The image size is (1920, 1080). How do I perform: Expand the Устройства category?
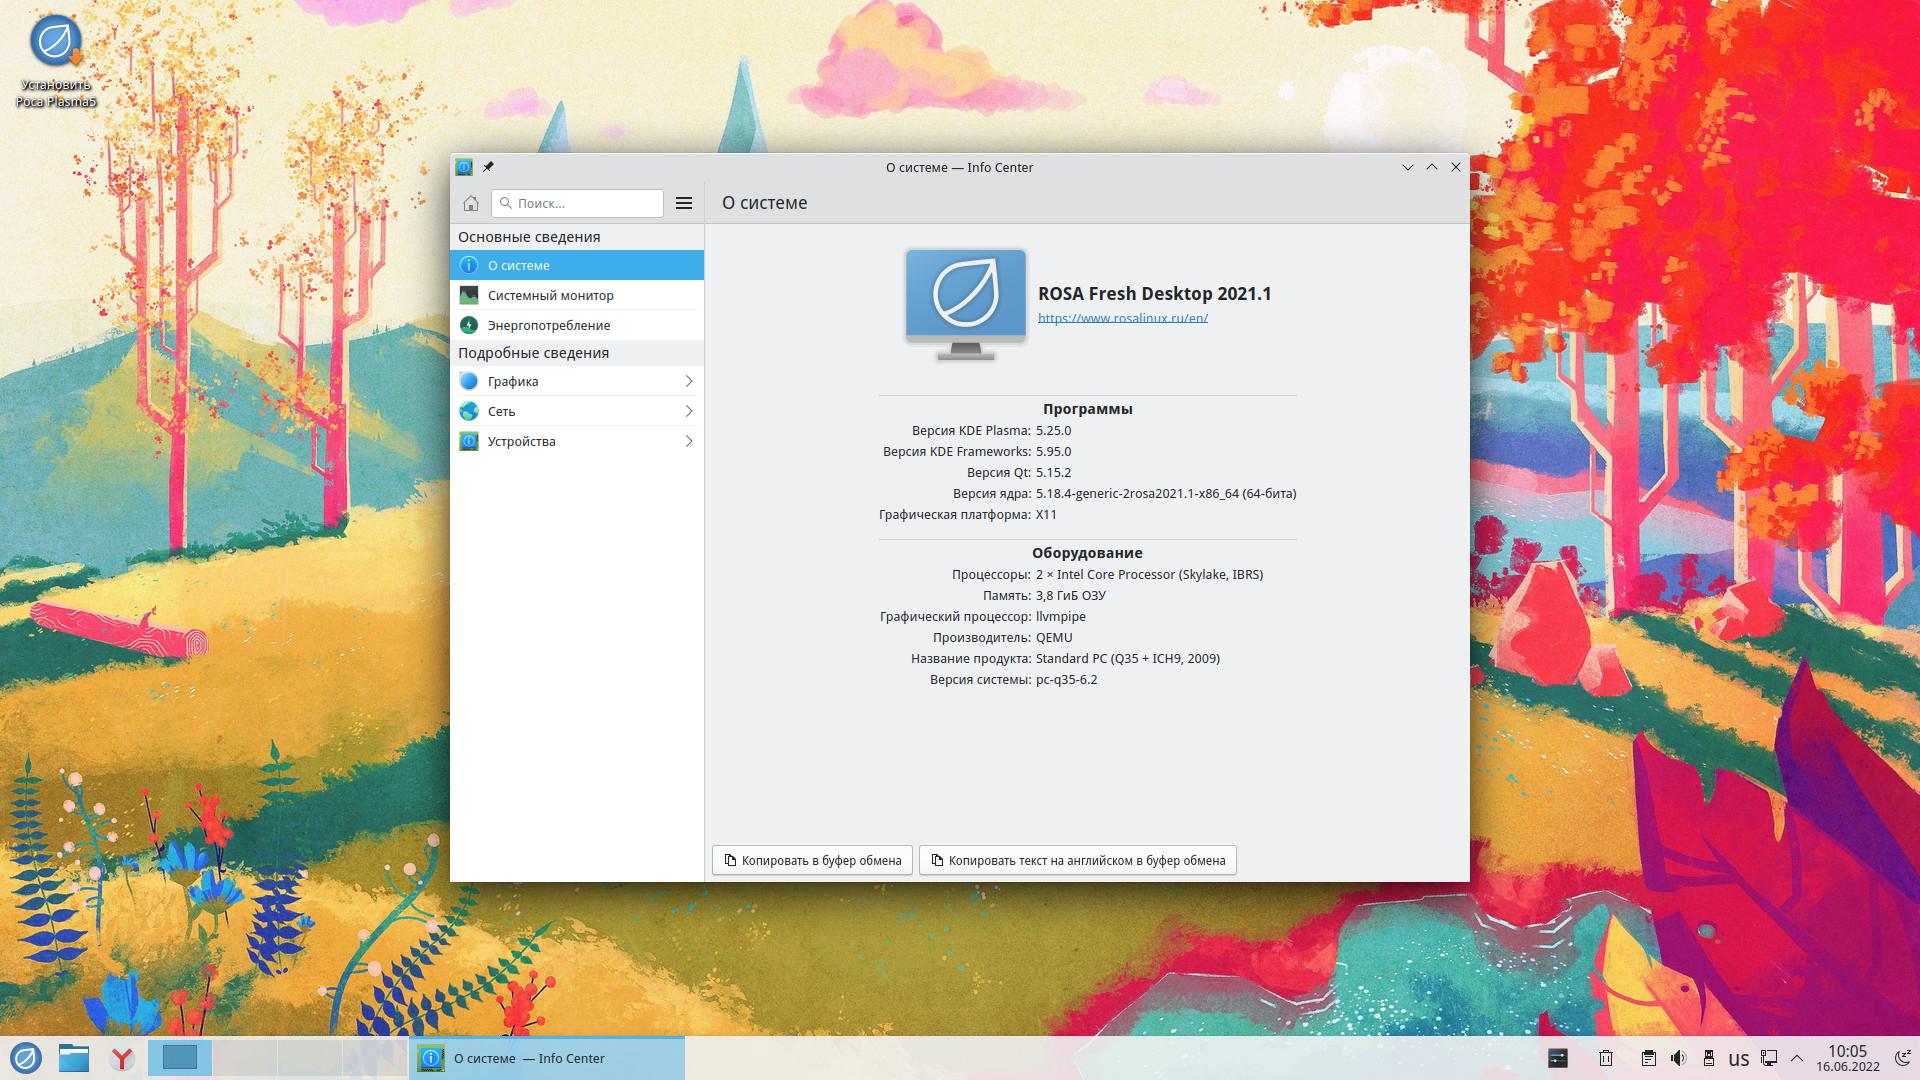coord(576,441)
